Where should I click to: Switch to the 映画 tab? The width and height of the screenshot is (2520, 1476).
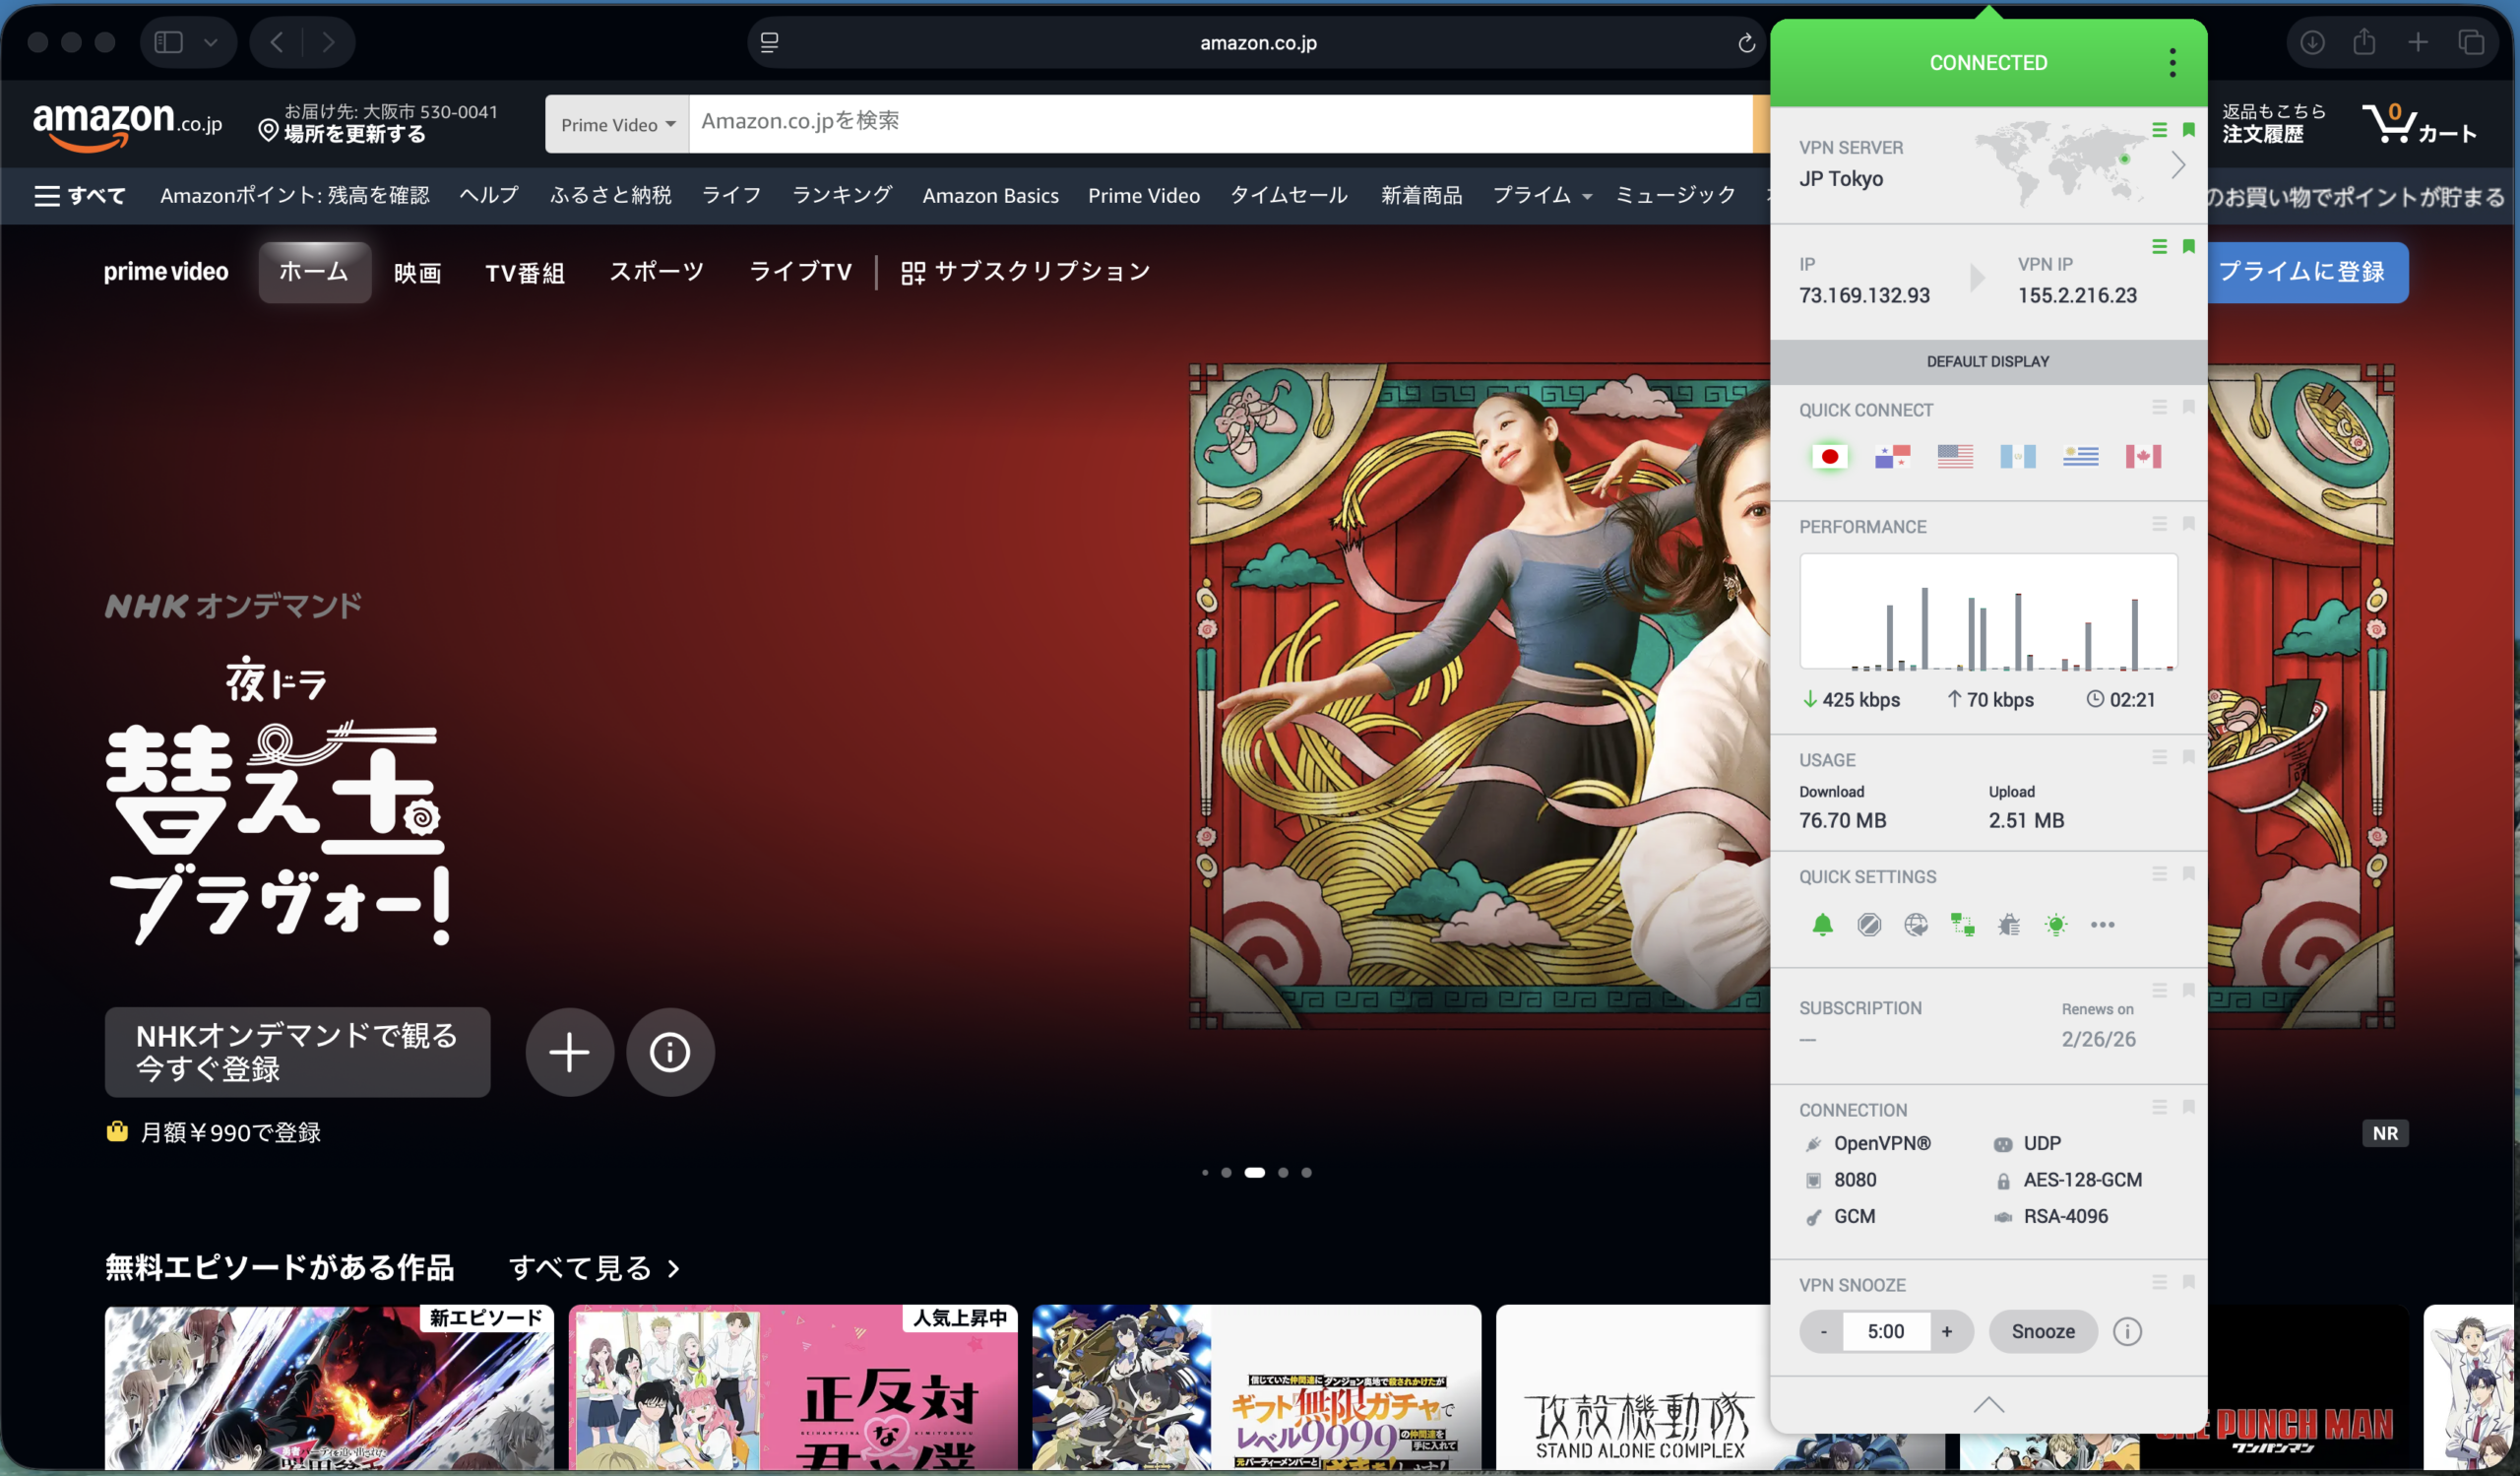(417, 272)
